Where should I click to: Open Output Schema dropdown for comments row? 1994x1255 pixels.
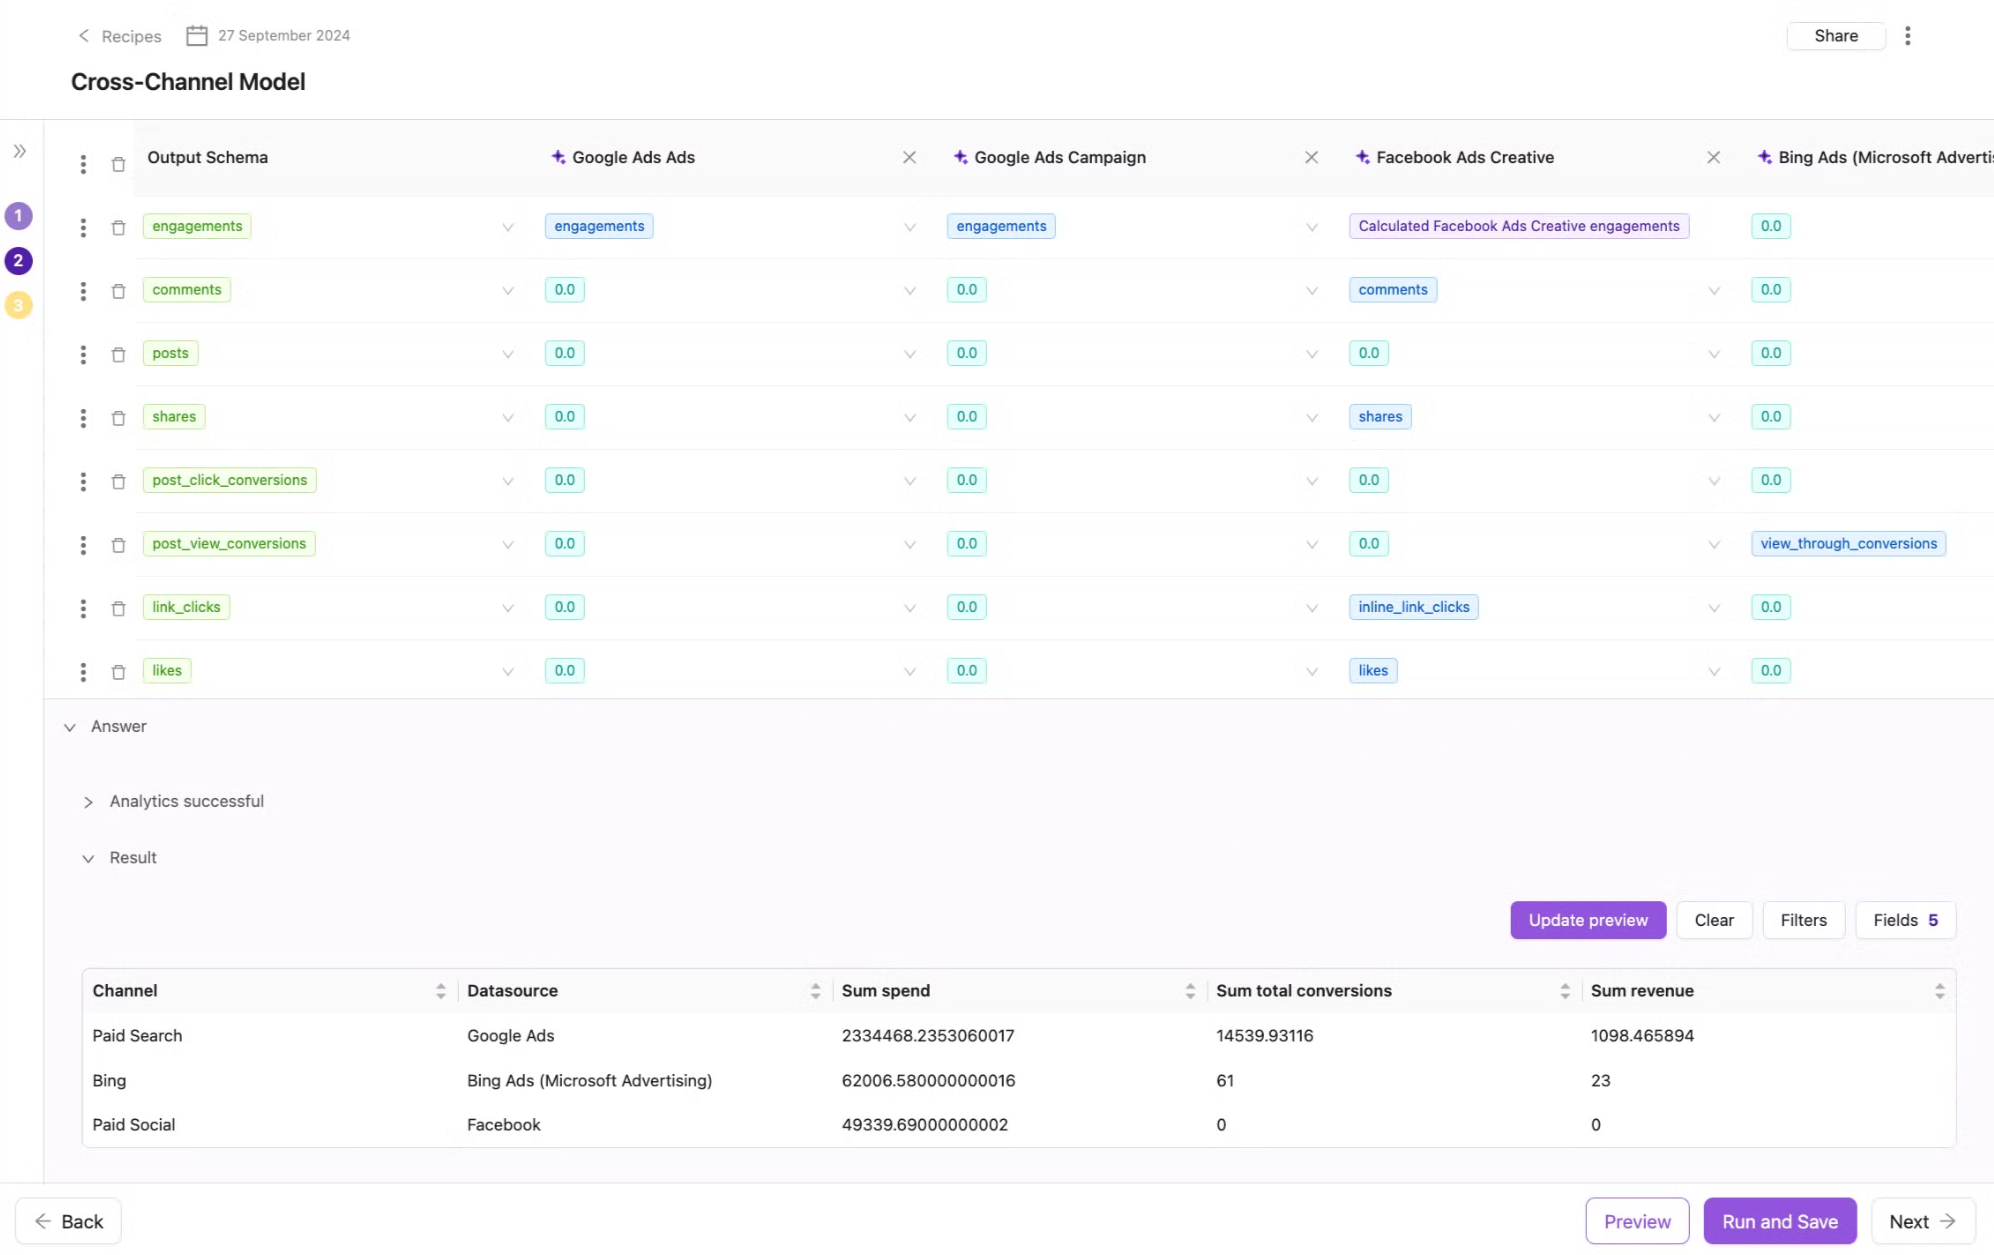click(508, 291)
